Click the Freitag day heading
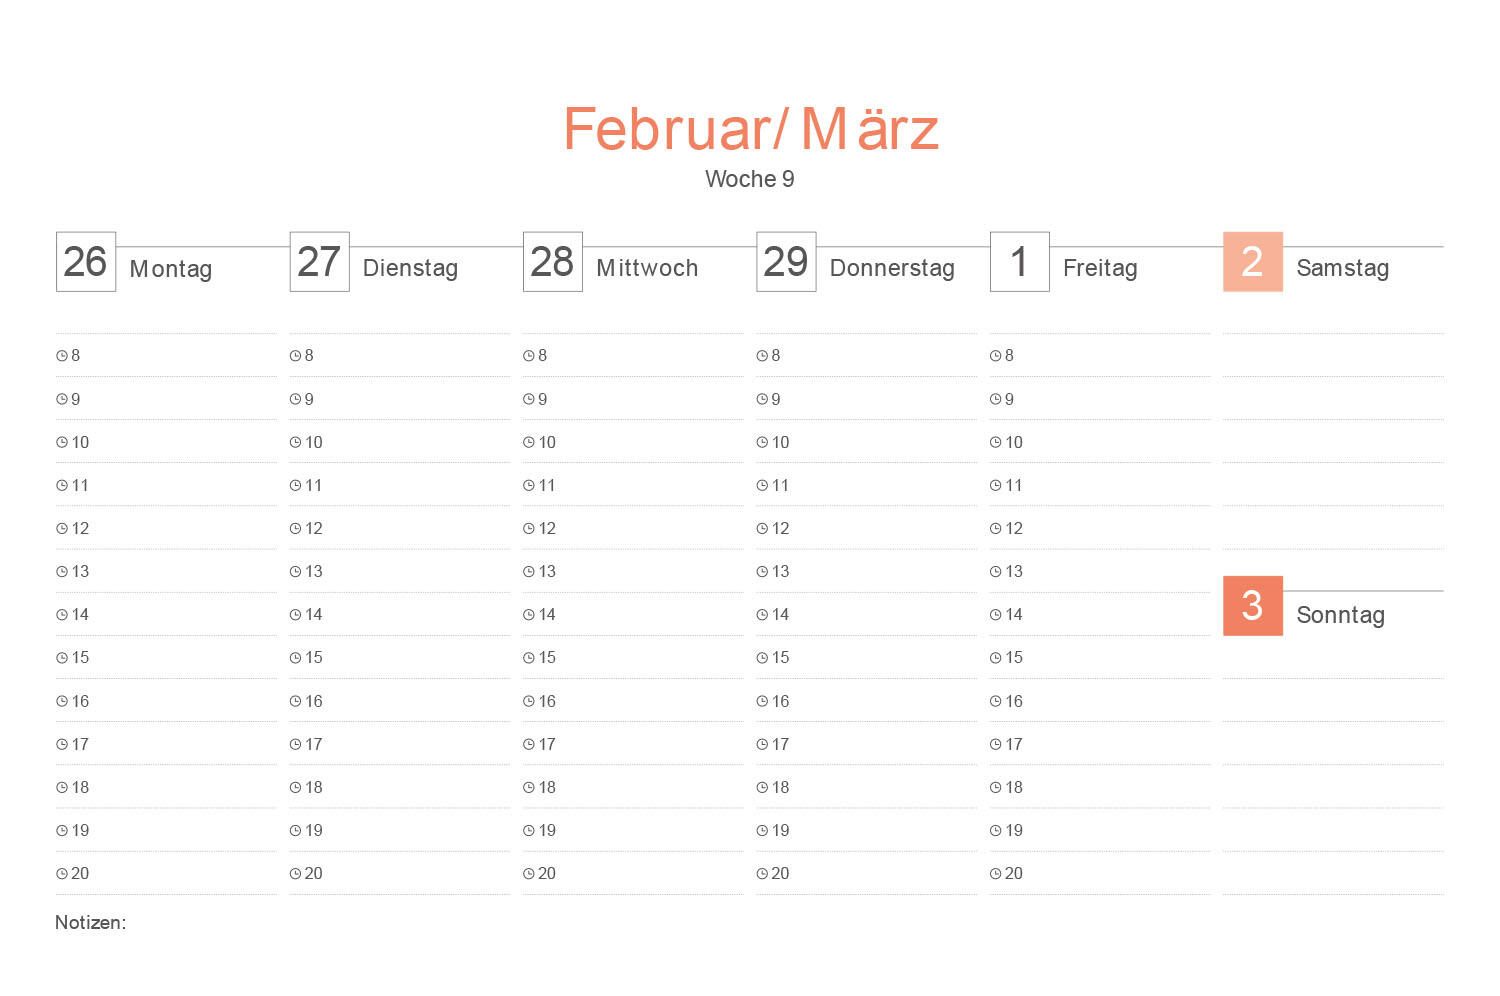The image size is (1500, 996). coord(1100,268)
